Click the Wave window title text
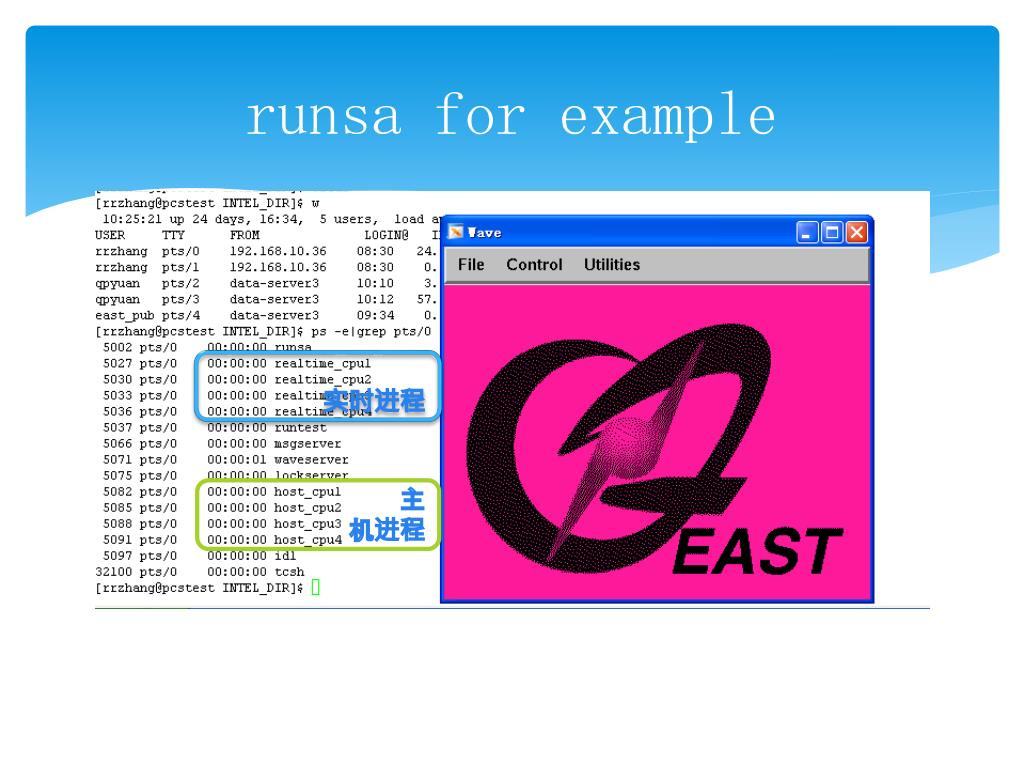 pos(485,232)
